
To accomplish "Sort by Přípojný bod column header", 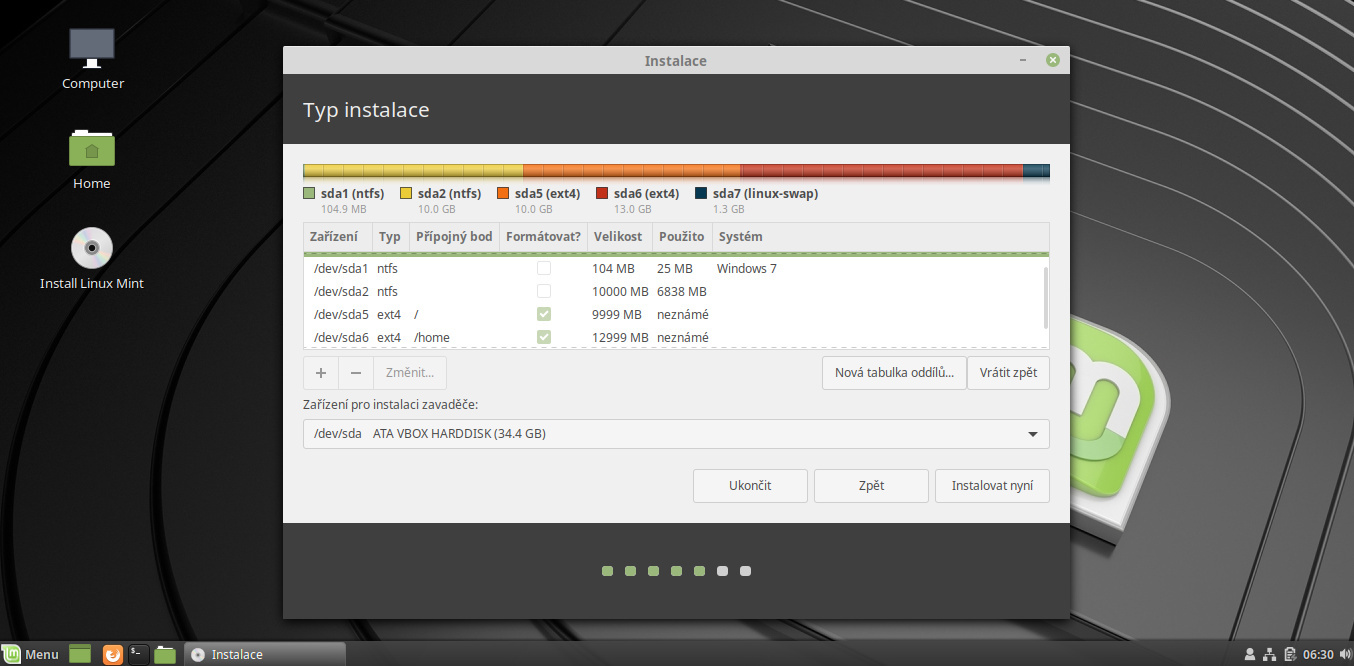I will click(454, 237).
